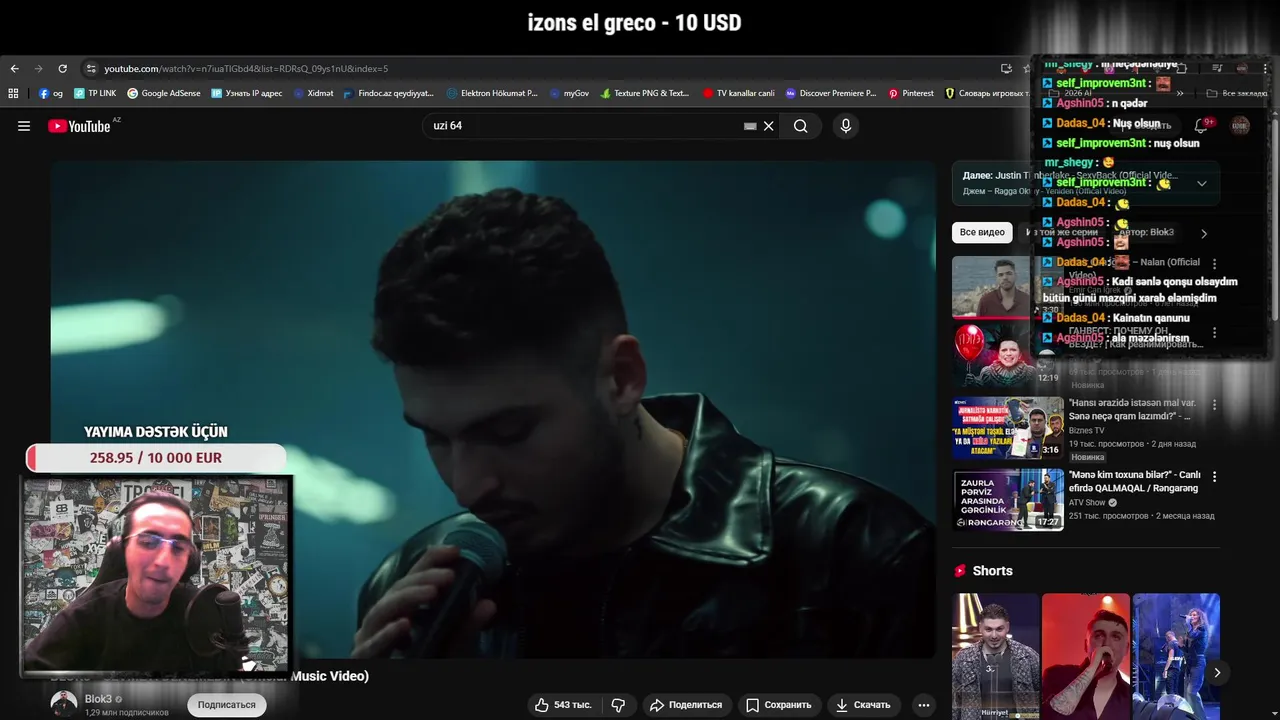Open the Узнать IP адрес bookmark
This screenshot has height=720, width=1280.
click(x=247, y=93)
